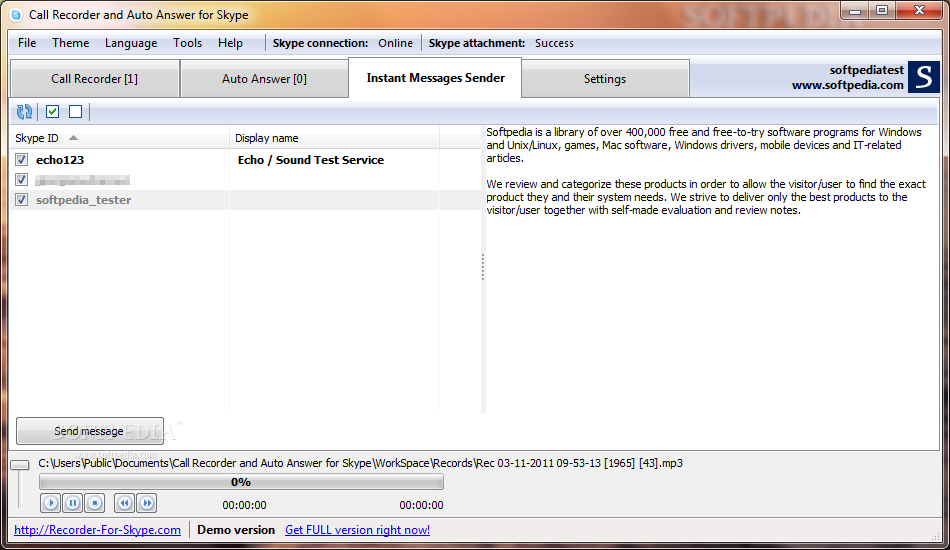This screenshot has width=950, height=550.
Task: Open the Recorder-For-Skype.com link
Action: (98, 530)
